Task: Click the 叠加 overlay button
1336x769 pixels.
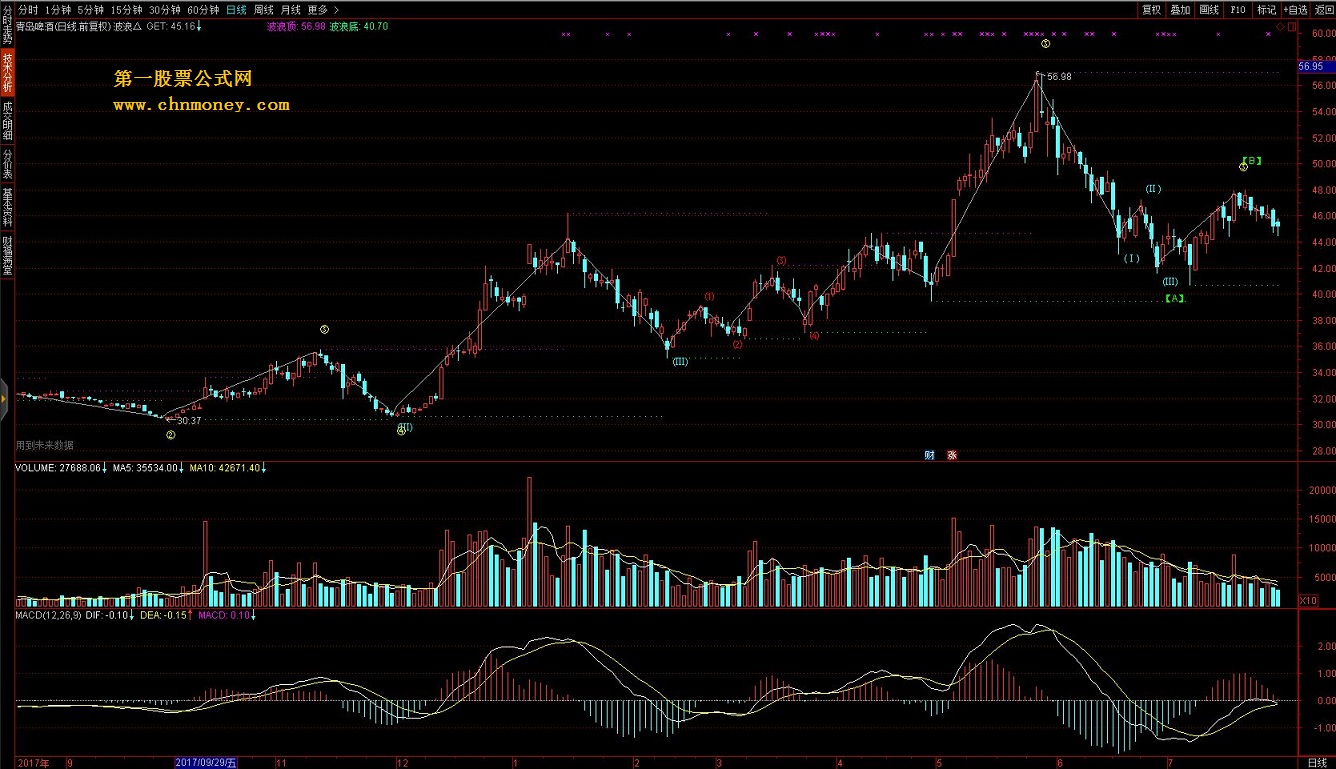Action: (x=1181, y=9)
